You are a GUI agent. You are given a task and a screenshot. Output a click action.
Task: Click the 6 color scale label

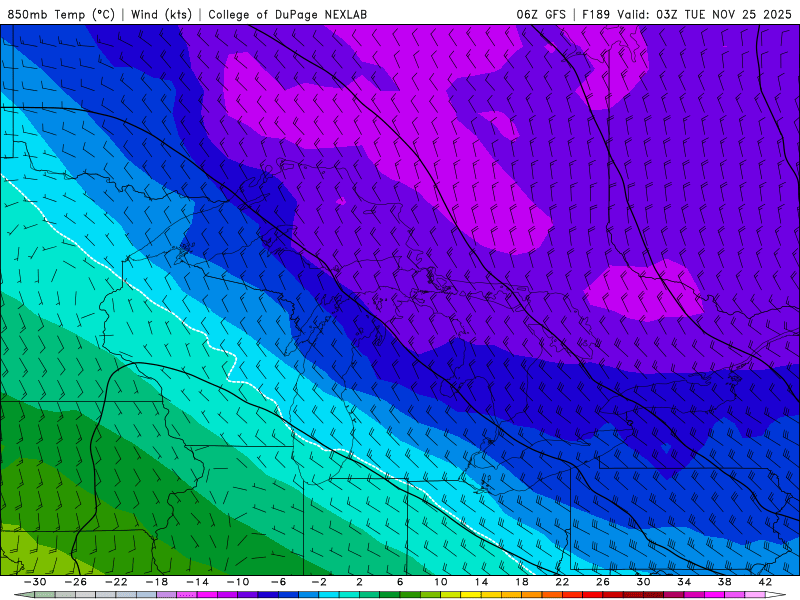coord(401,582)
